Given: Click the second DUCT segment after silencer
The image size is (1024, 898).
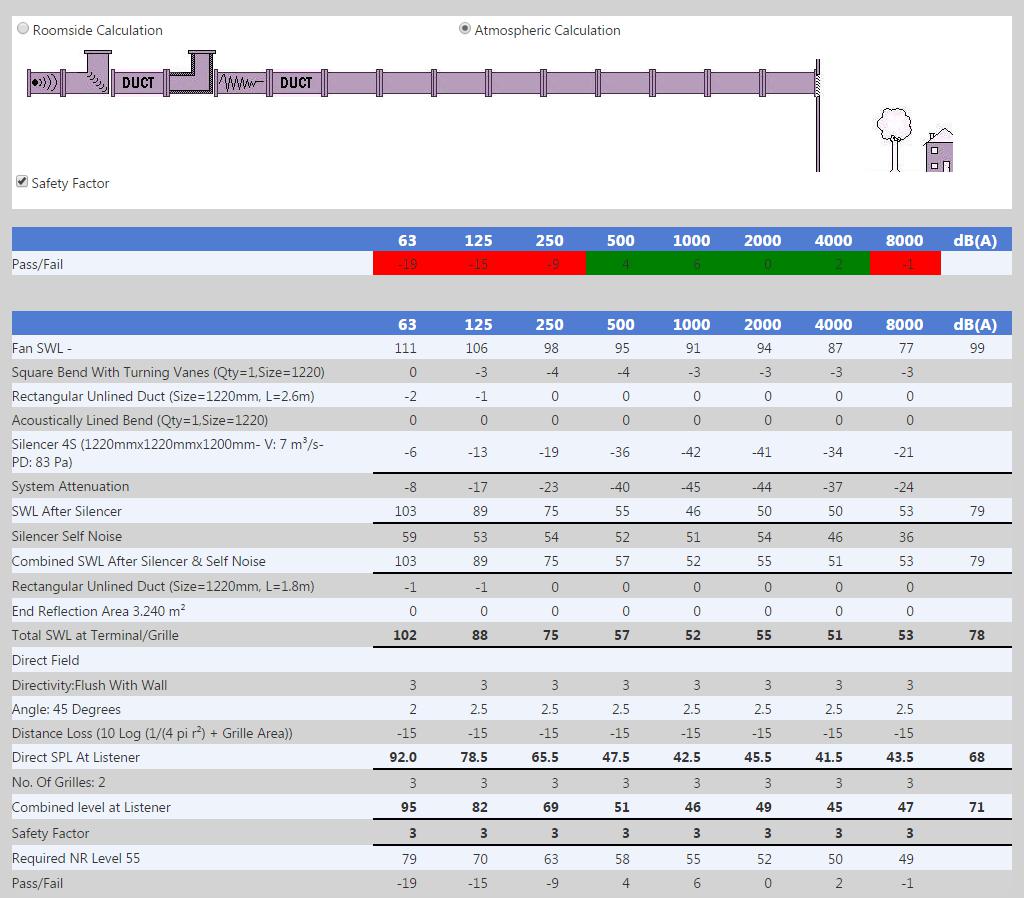Looking at the screenshot, I should coord(296,83).
